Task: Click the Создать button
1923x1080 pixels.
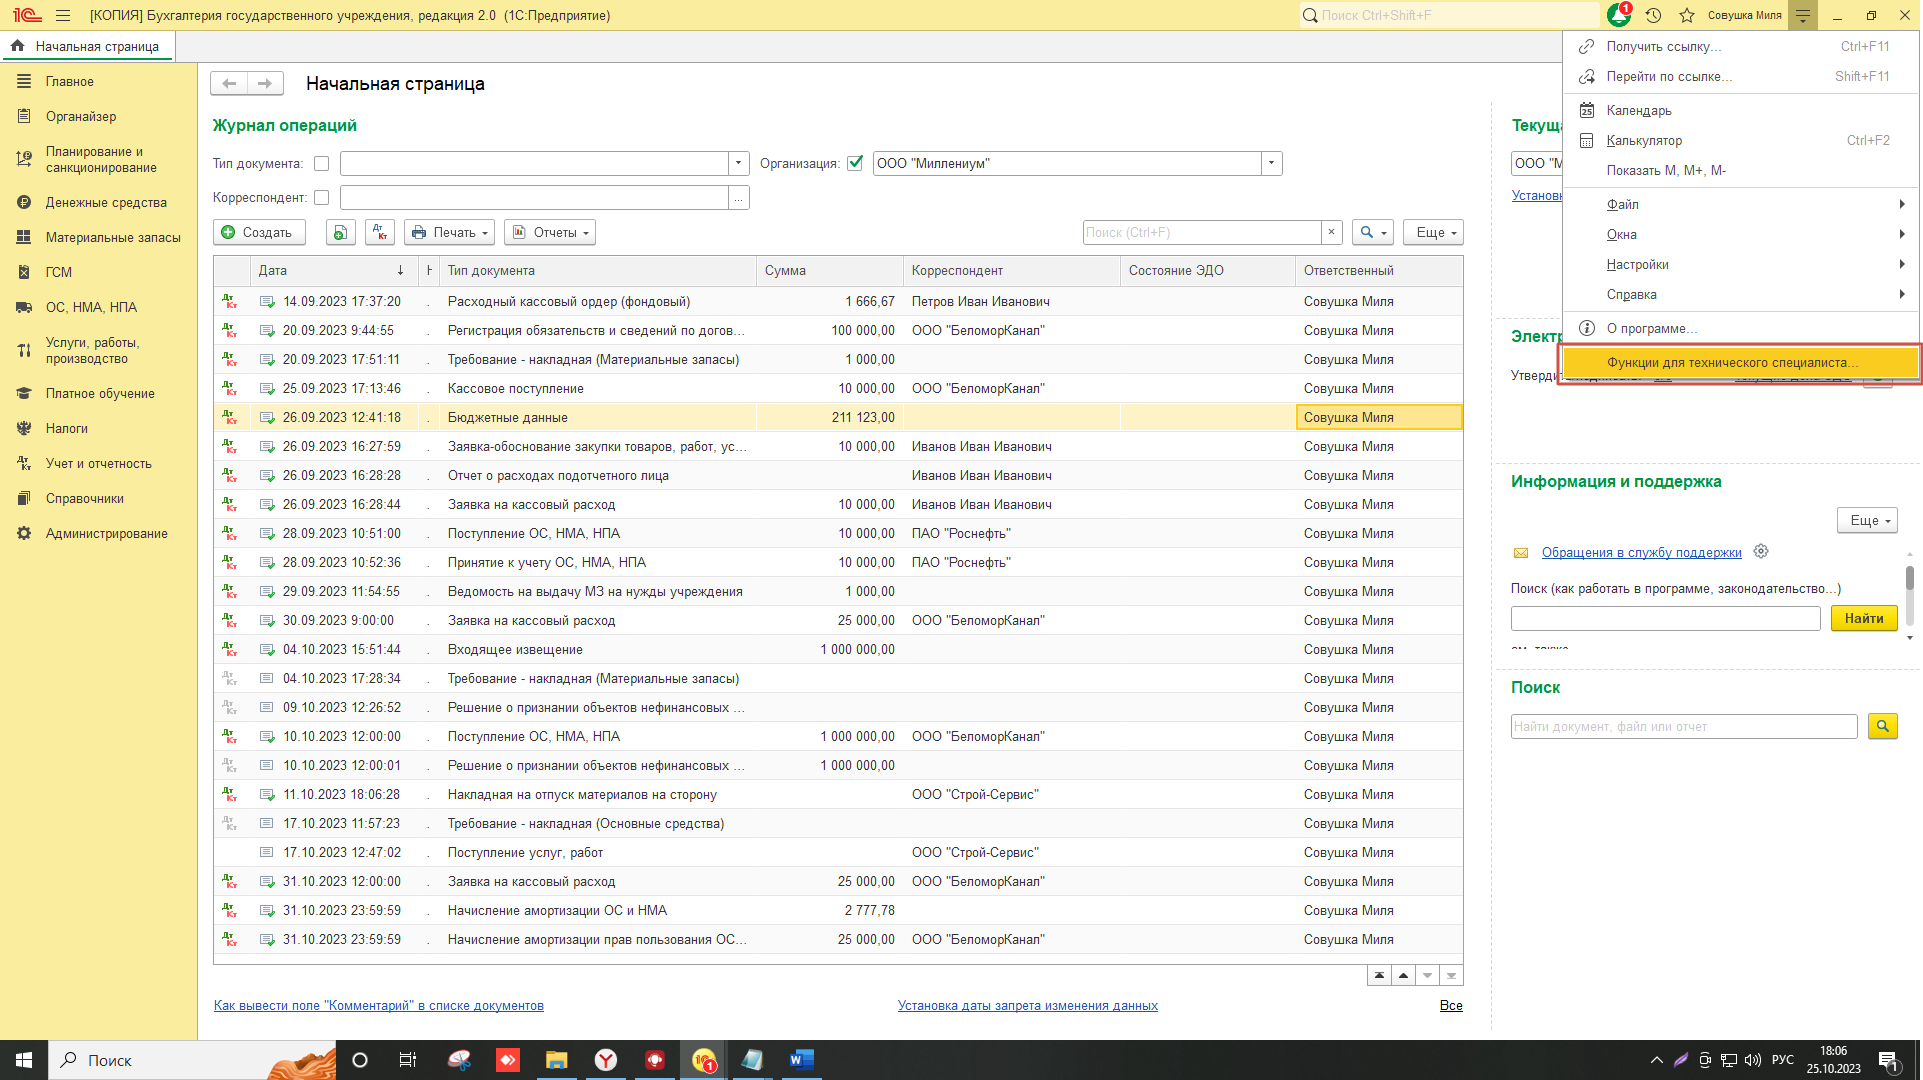Action: coord(259,232)
